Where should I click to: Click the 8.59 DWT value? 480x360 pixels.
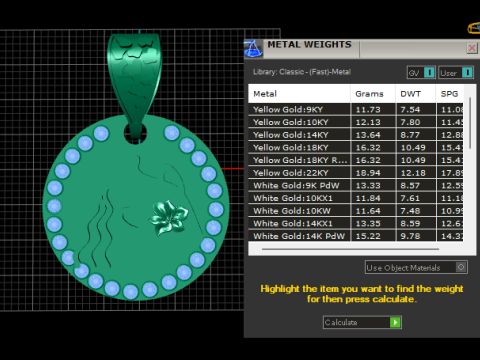(x=410, y=224)
